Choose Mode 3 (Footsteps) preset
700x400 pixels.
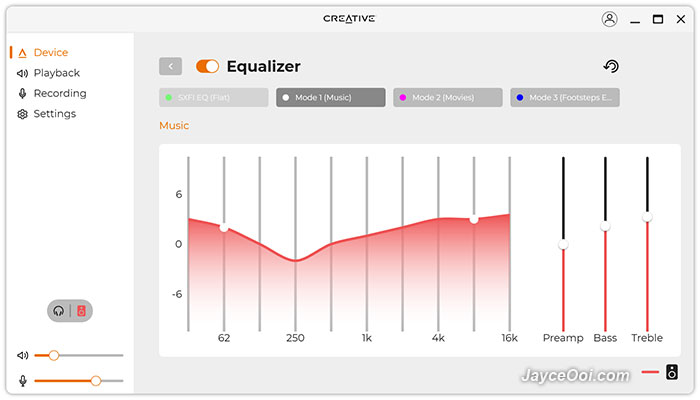point(565,97)
